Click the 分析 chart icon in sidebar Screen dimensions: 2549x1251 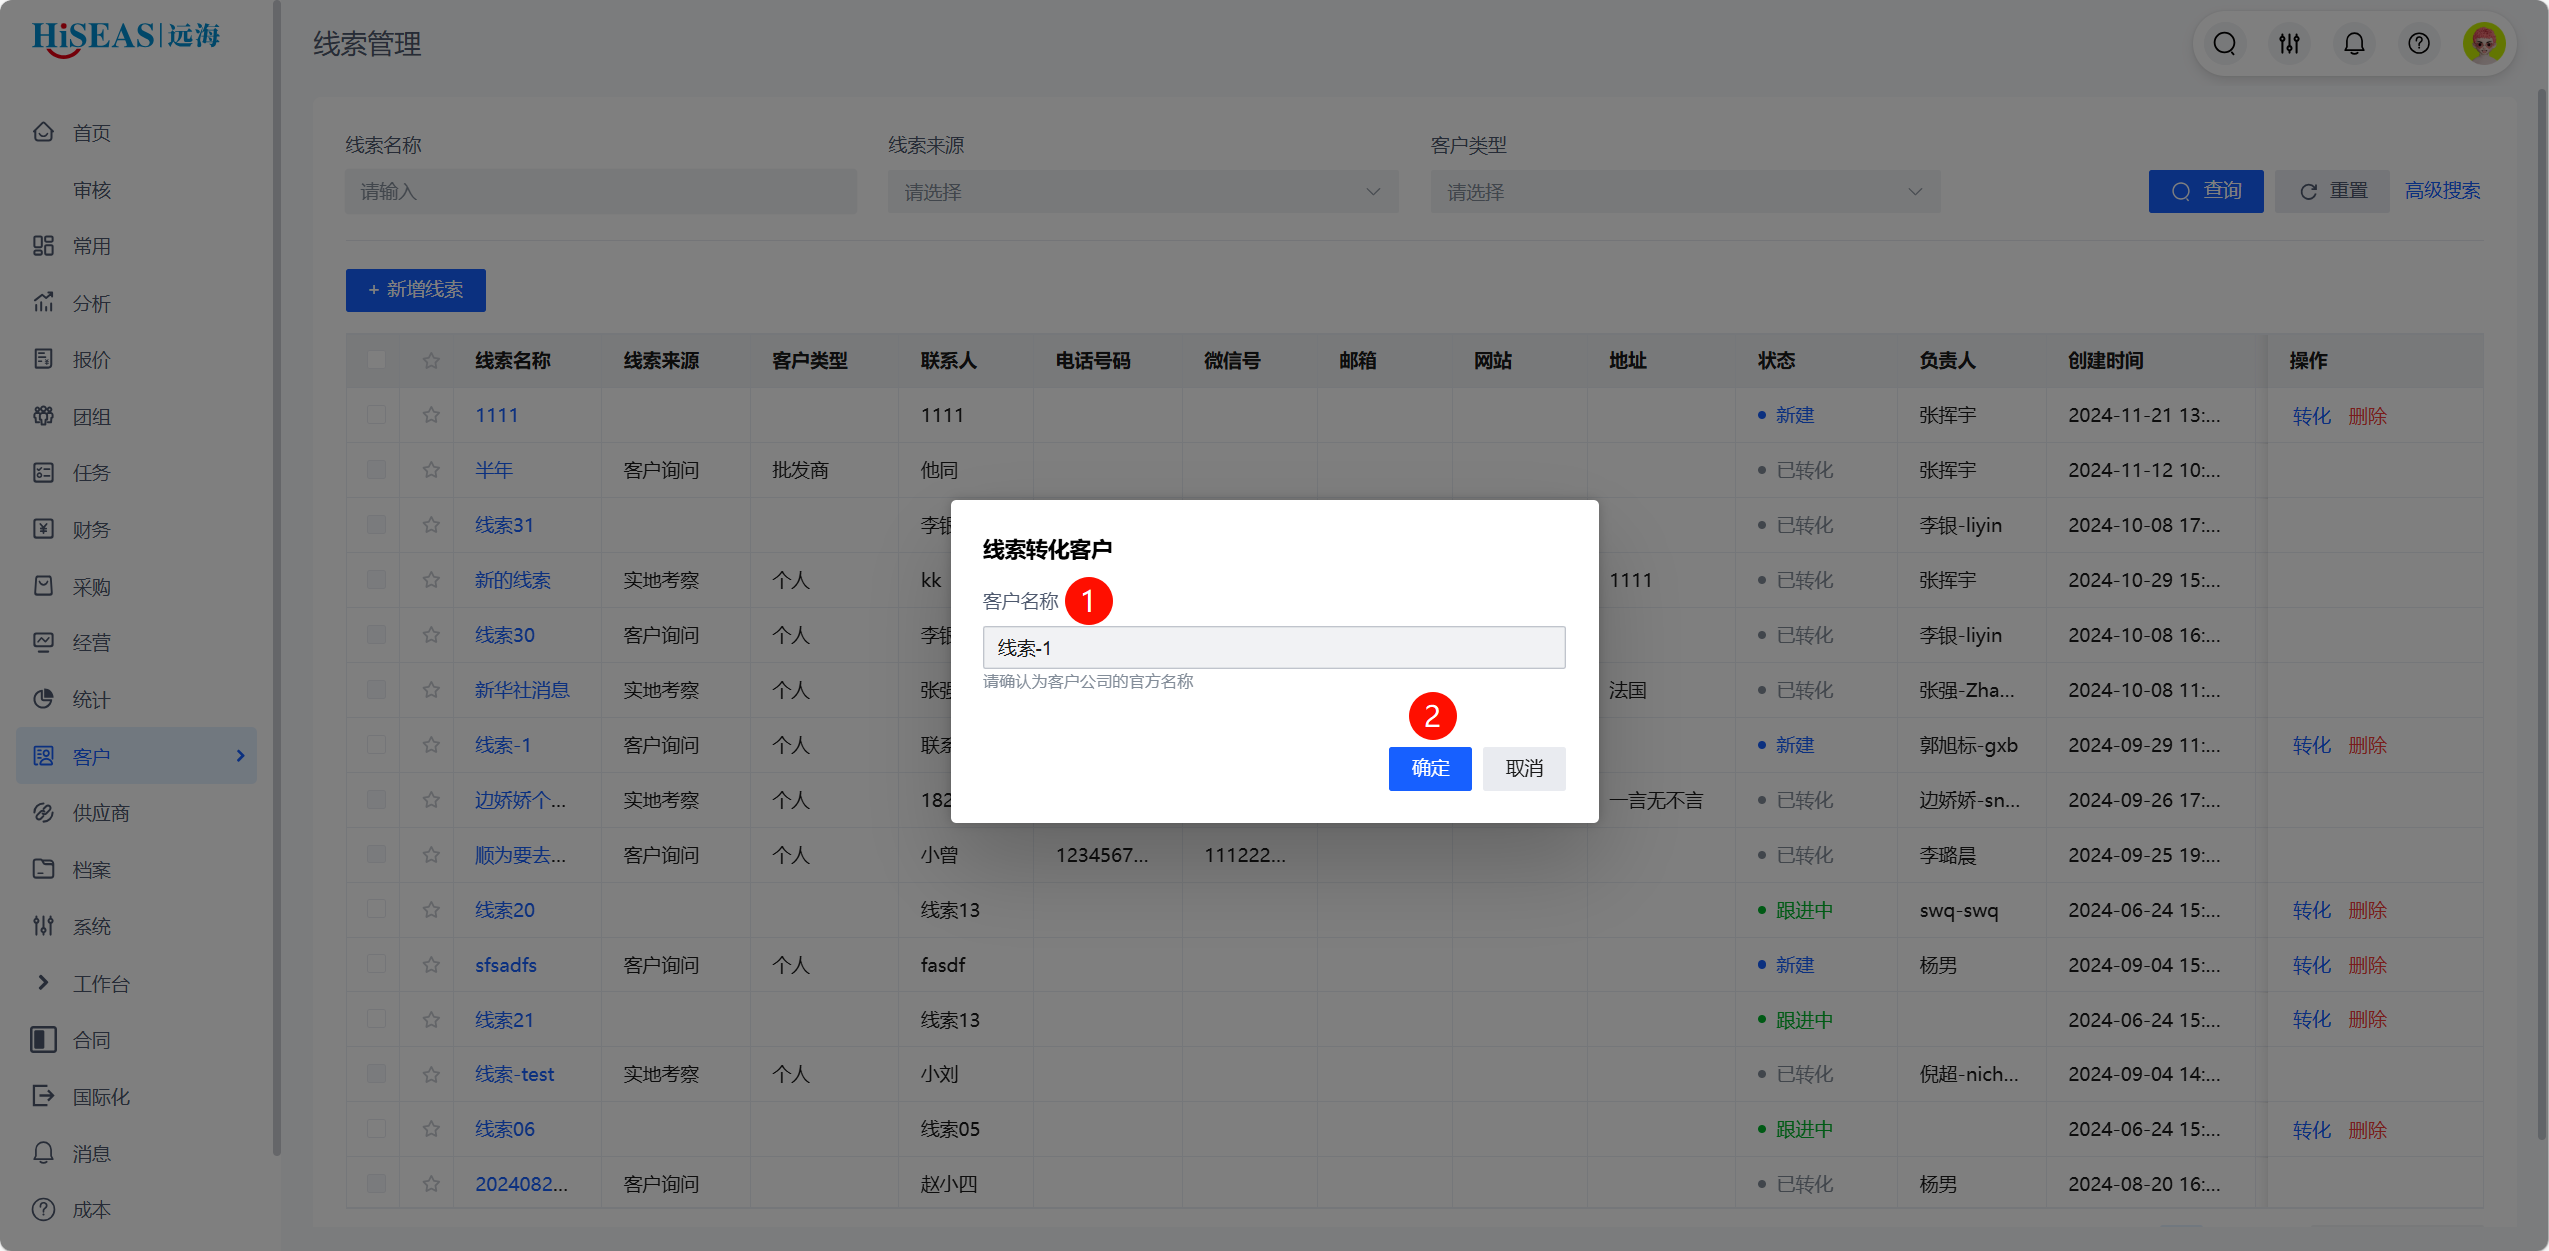pos(43,302)
